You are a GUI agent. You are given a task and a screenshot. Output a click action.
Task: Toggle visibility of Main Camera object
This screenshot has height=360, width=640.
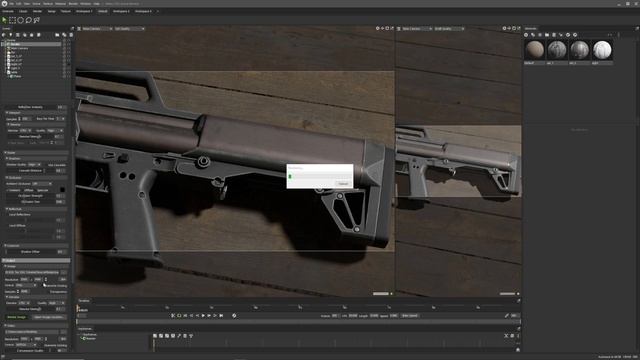(64, 48)
